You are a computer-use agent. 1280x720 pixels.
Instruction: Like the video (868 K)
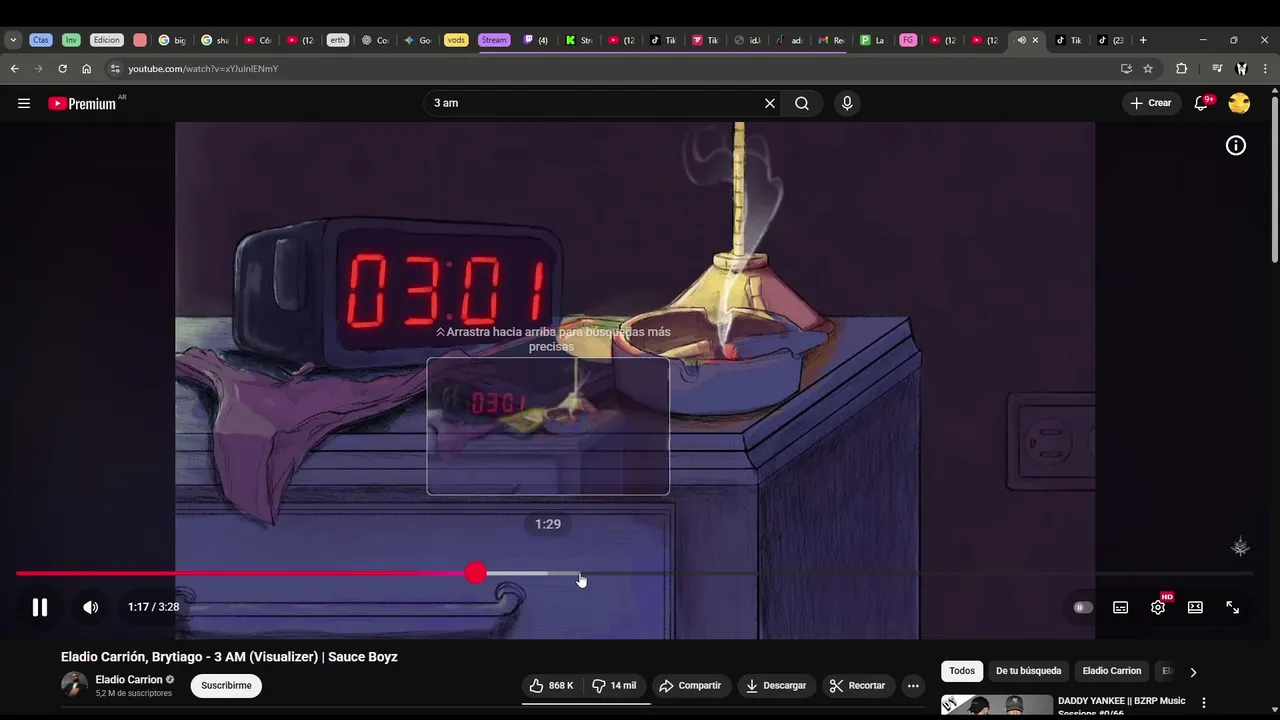pos(551,686)
